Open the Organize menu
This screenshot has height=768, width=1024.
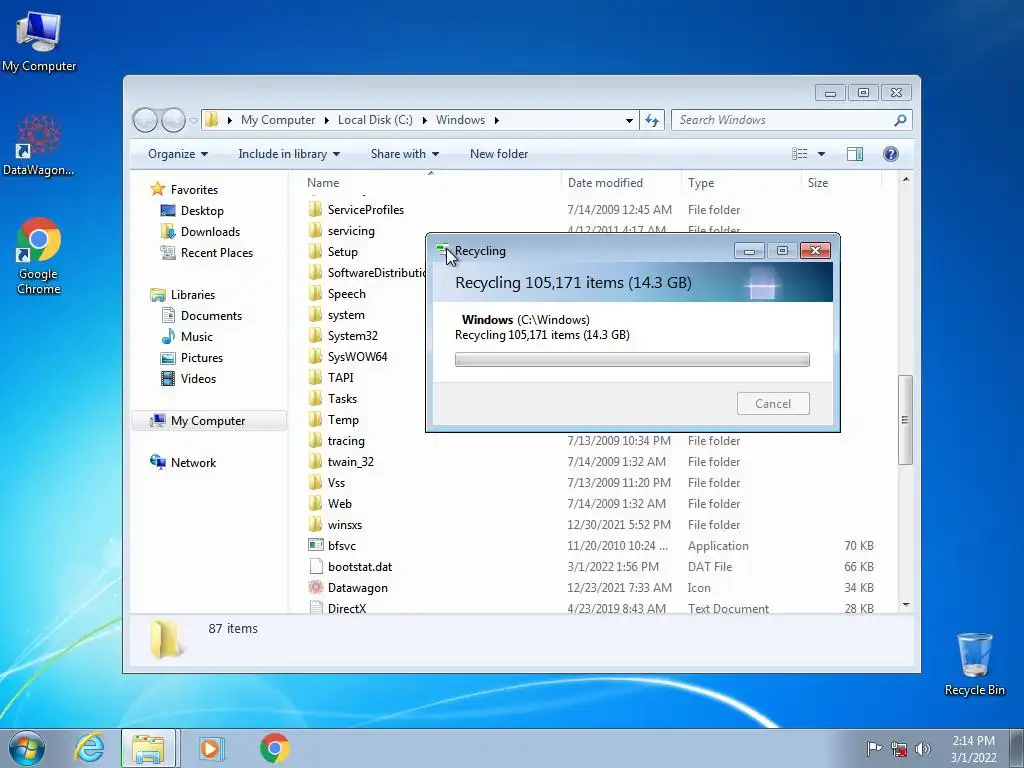(x=178, y=153)
